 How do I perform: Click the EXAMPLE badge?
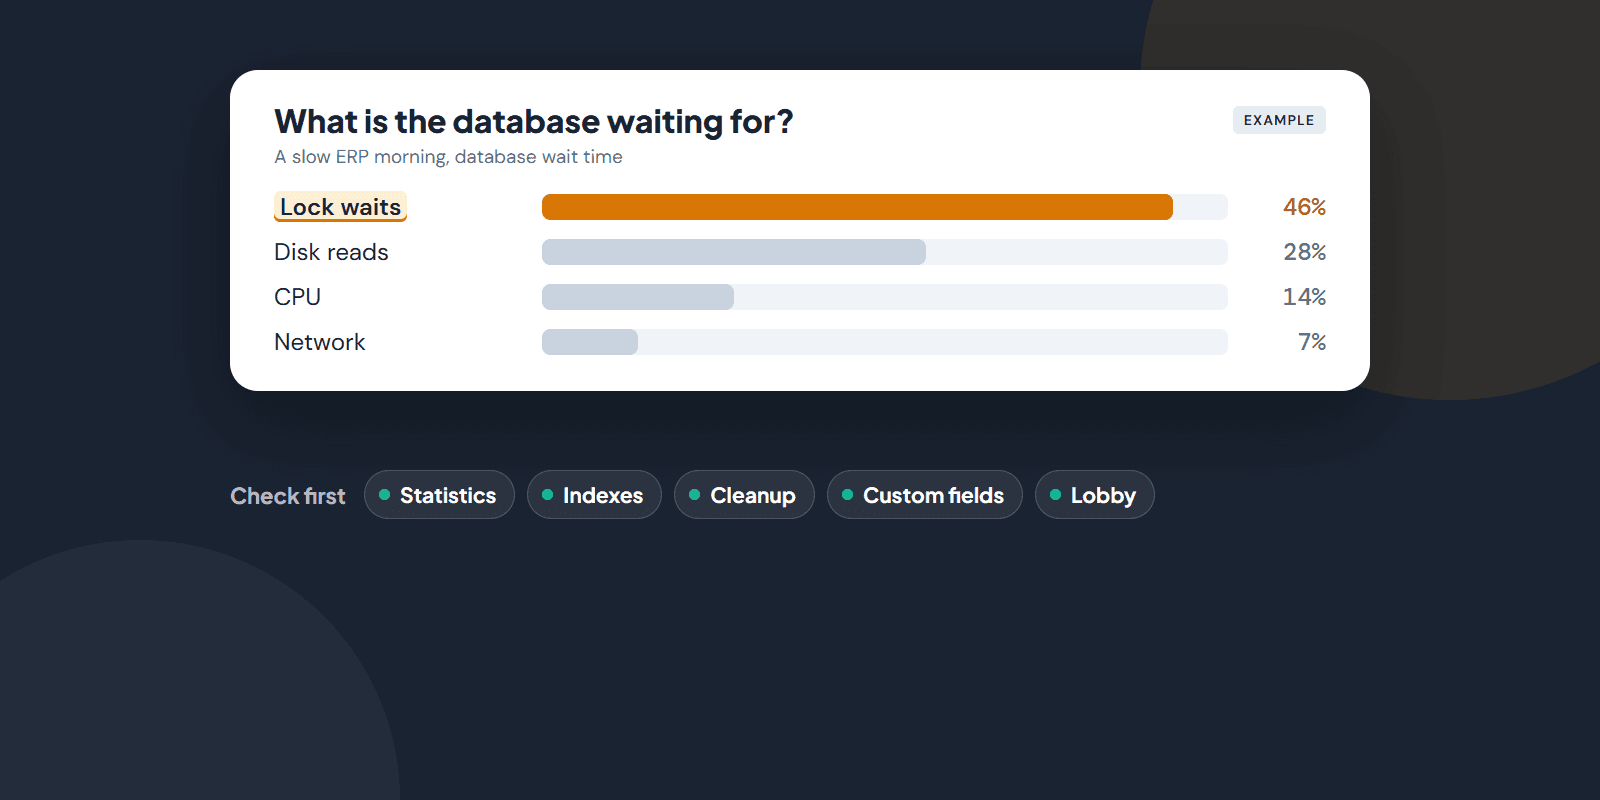coord(1279,120)
